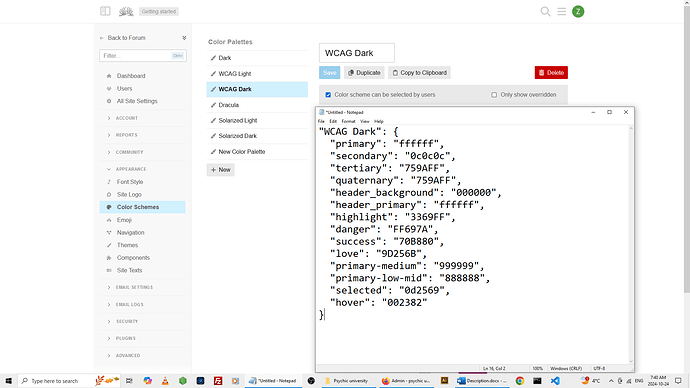Switch to Admin Firefox window in taskbar
Screen dimensions: 690x388
(406, 381)
